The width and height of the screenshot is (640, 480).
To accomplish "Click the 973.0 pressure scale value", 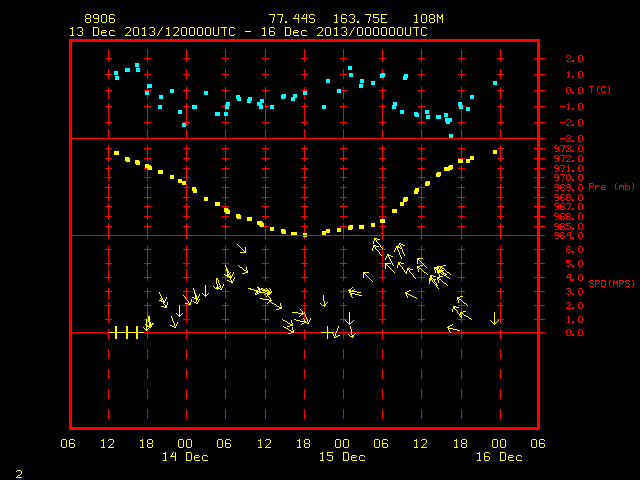I will pos(568,149).
